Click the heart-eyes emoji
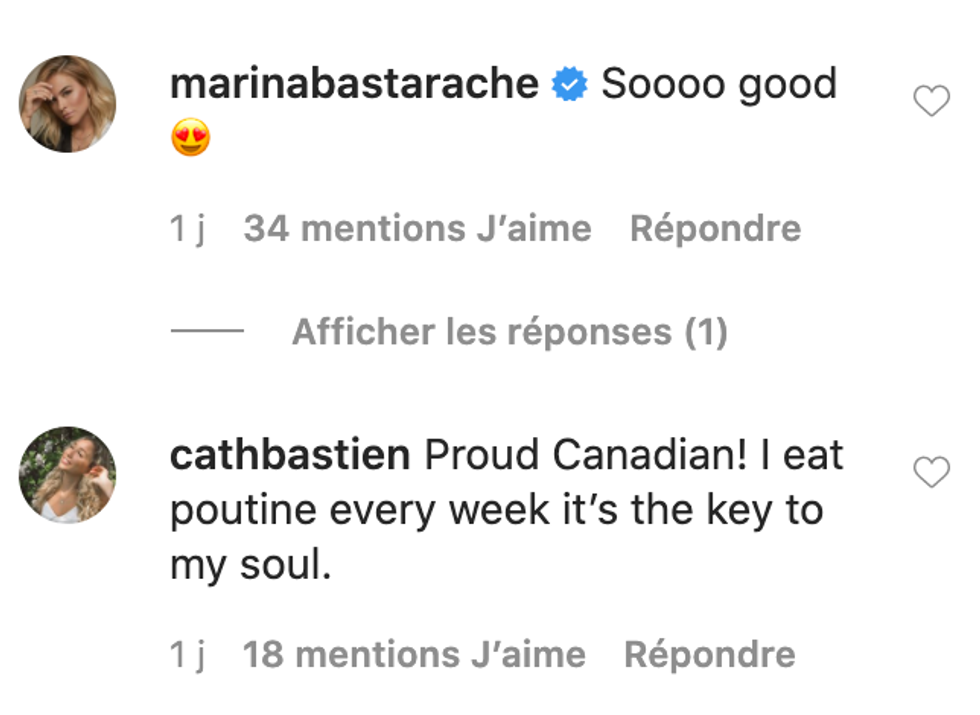Image resolution: width=980 pixels, height=715 pixels. pos(190,138)
